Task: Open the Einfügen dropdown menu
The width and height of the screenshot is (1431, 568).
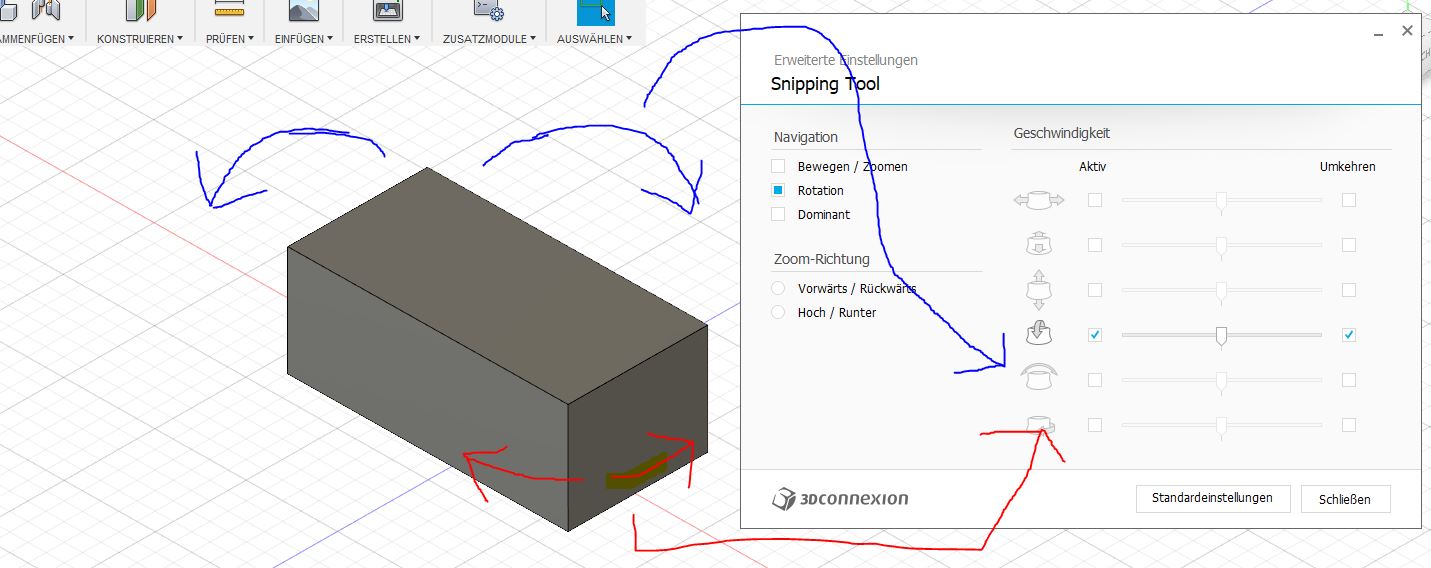Action: tap(303, 39)
